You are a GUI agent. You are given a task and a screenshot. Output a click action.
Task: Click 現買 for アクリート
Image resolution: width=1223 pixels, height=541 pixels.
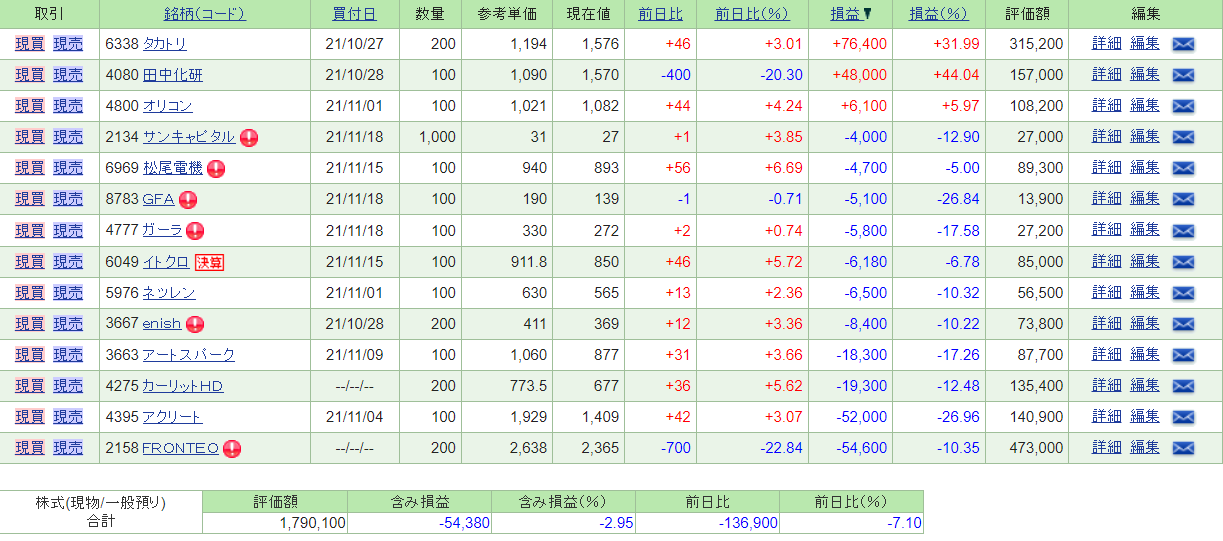pos(30,417)
